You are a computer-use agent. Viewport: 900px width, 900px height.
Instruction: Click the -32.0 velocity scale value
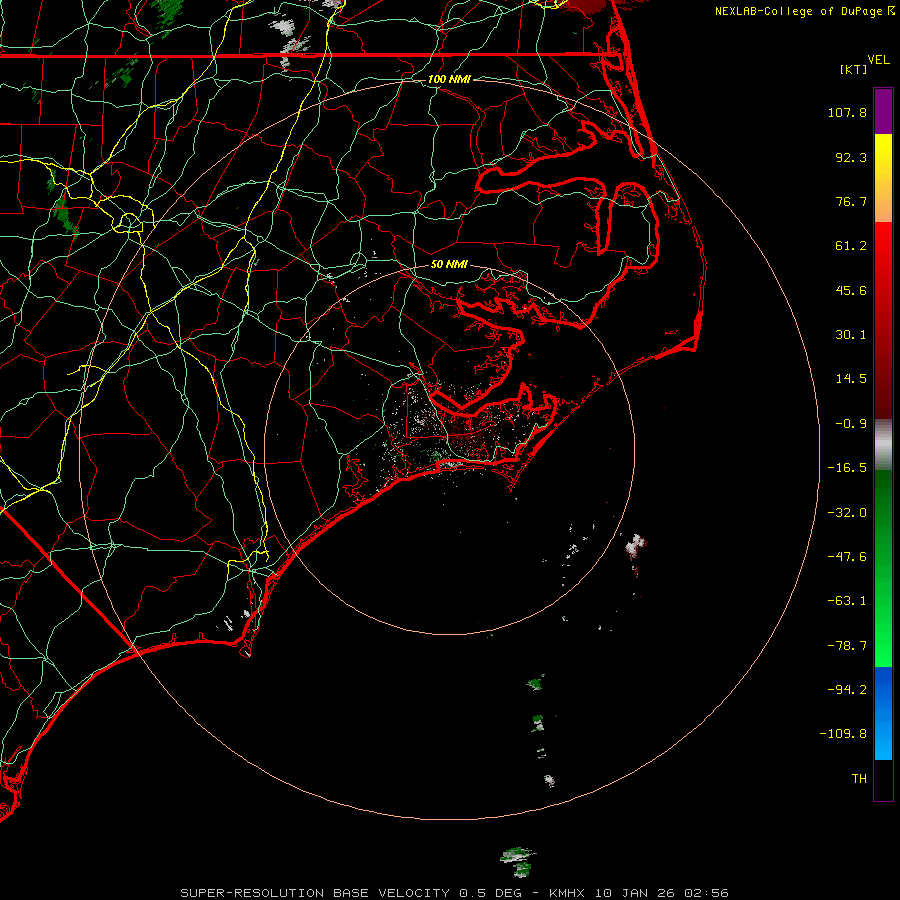pos(847,513)
